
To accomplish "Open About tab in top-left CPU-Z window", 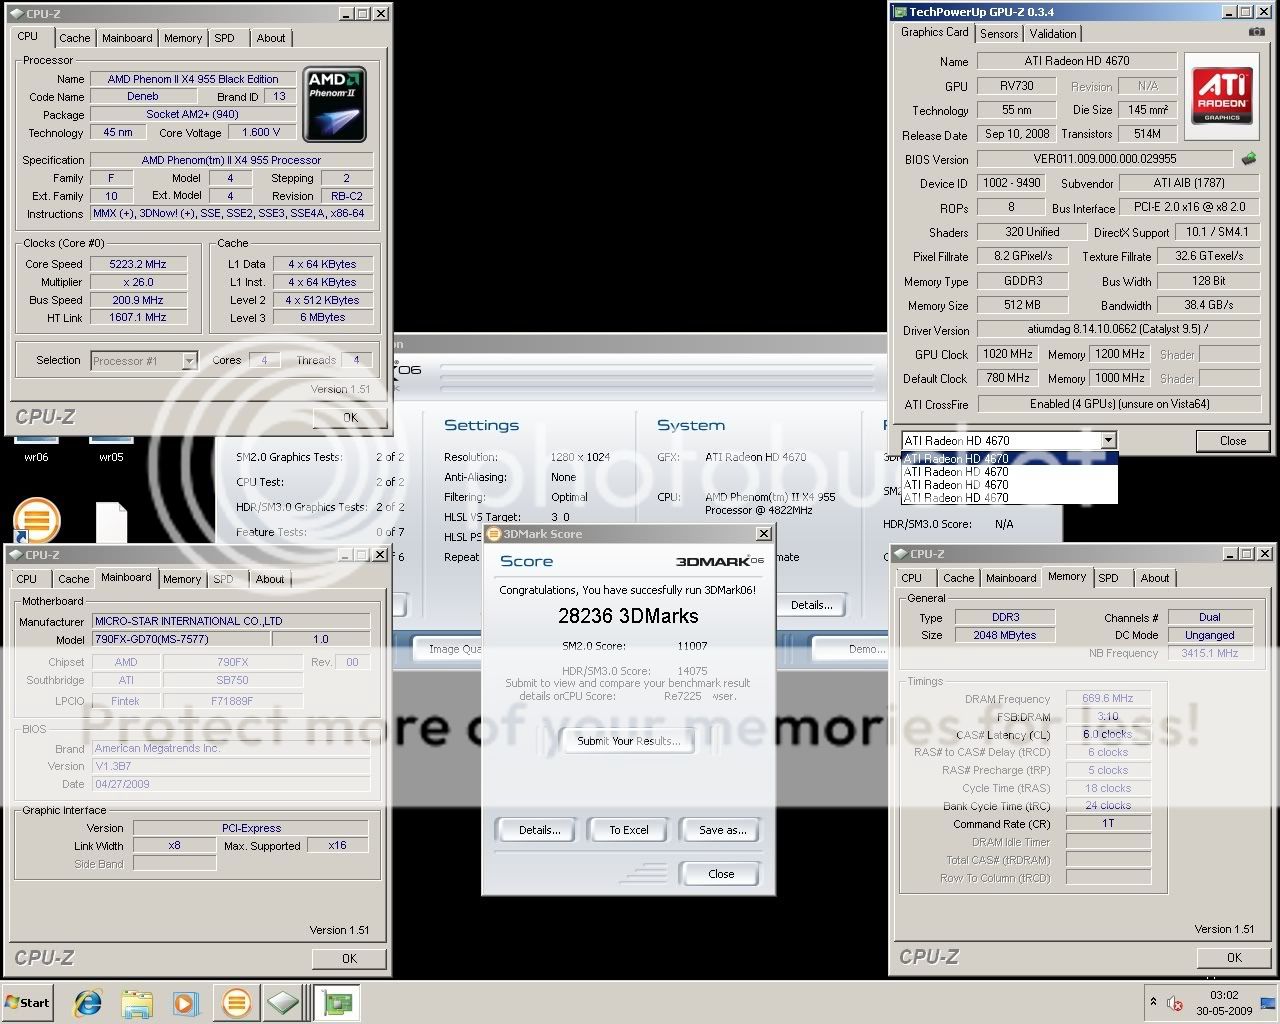I will [x=270, y=38].
